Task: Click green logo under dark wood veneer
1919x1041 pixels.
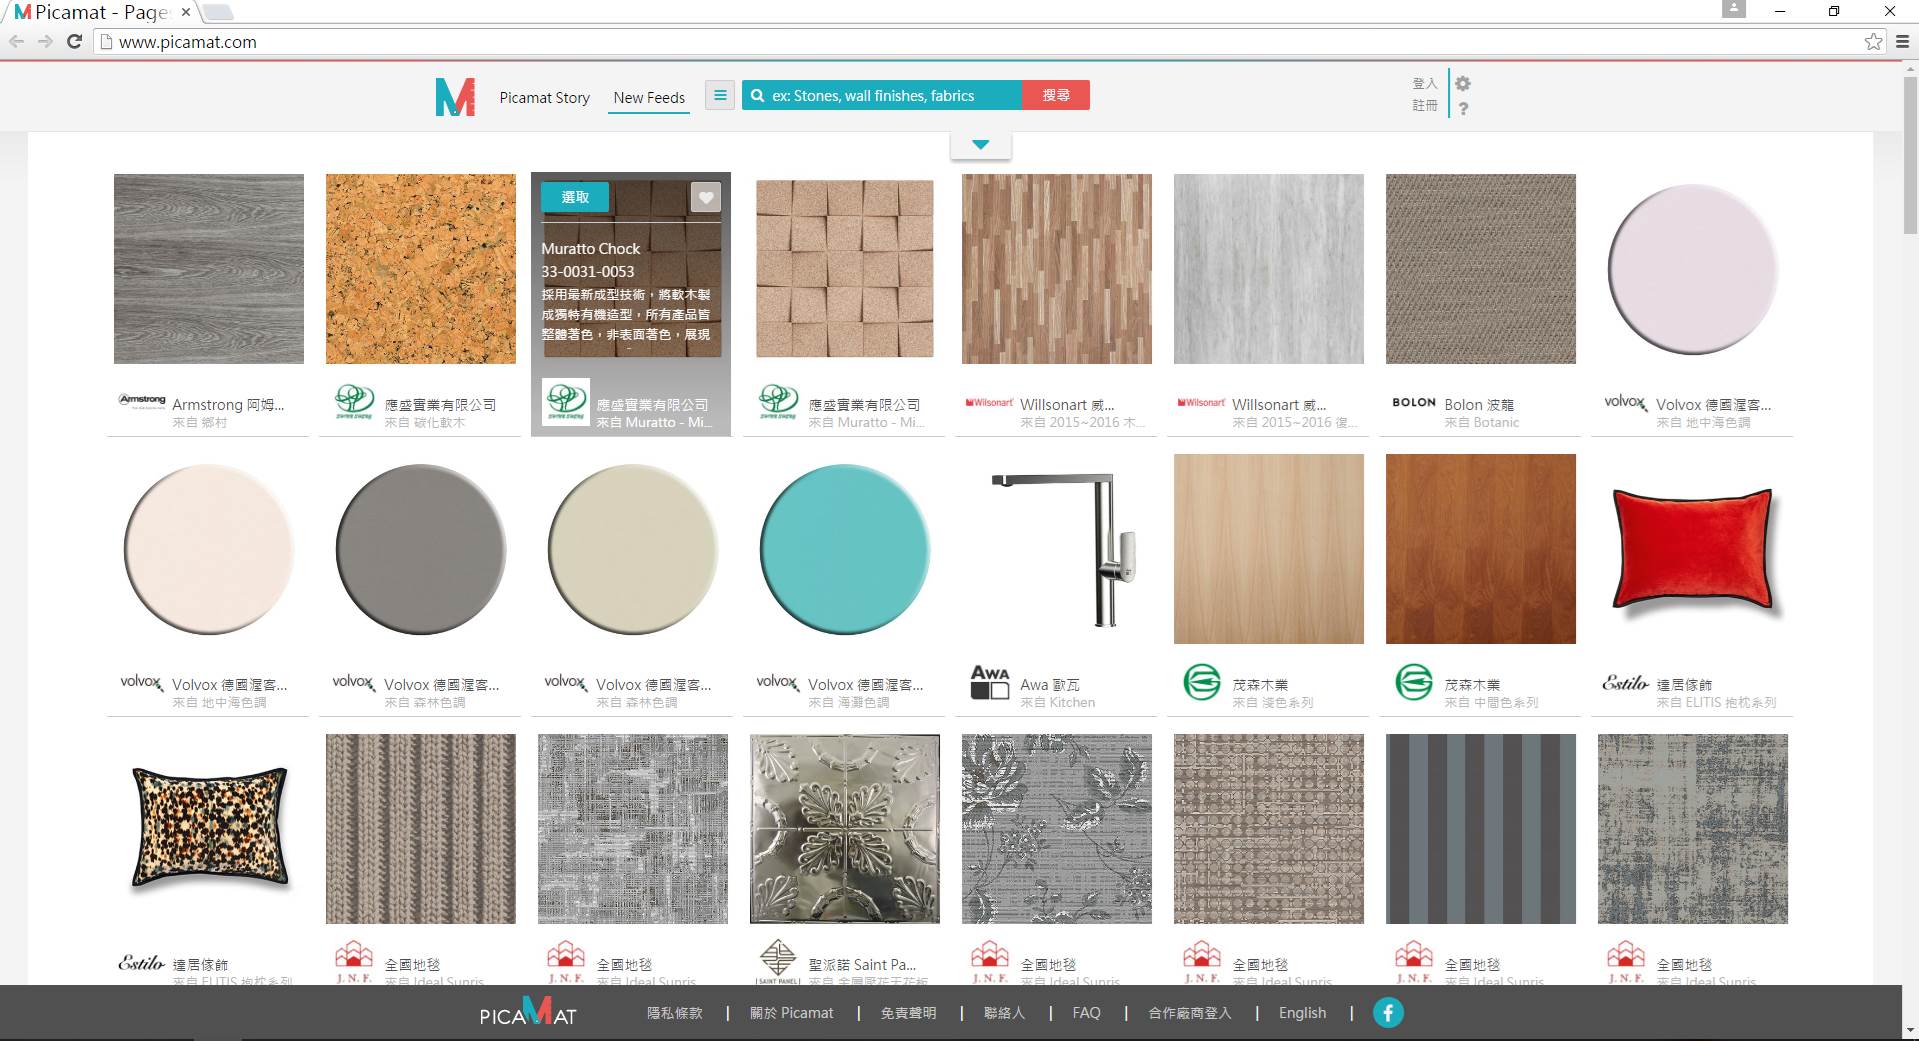Action: point(1414,683)
